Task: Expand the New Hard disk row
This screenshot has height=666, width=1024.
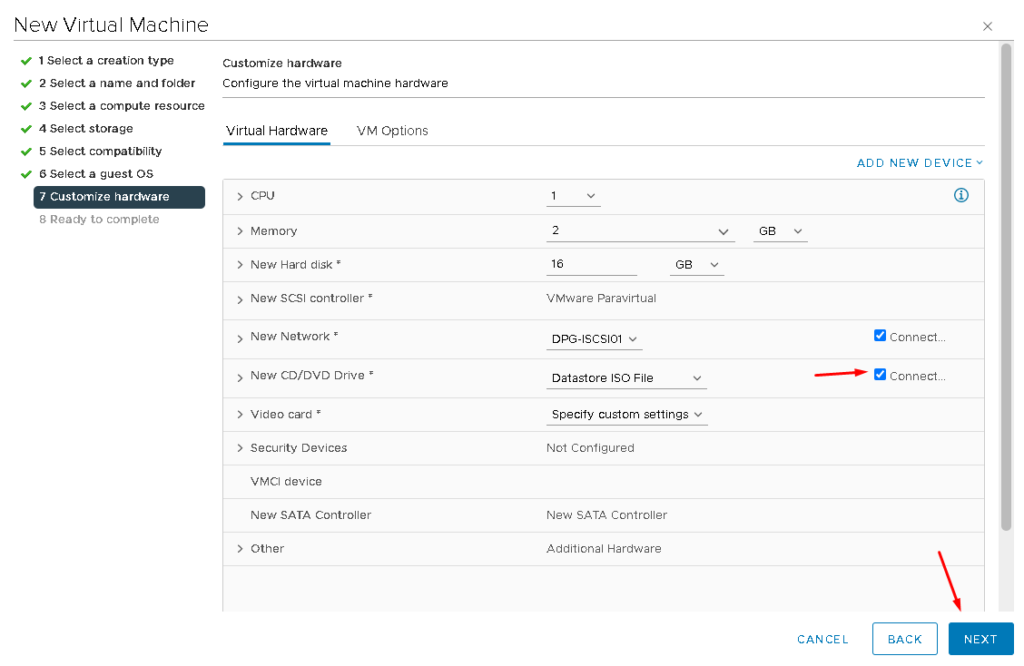Action: [240, 265]
